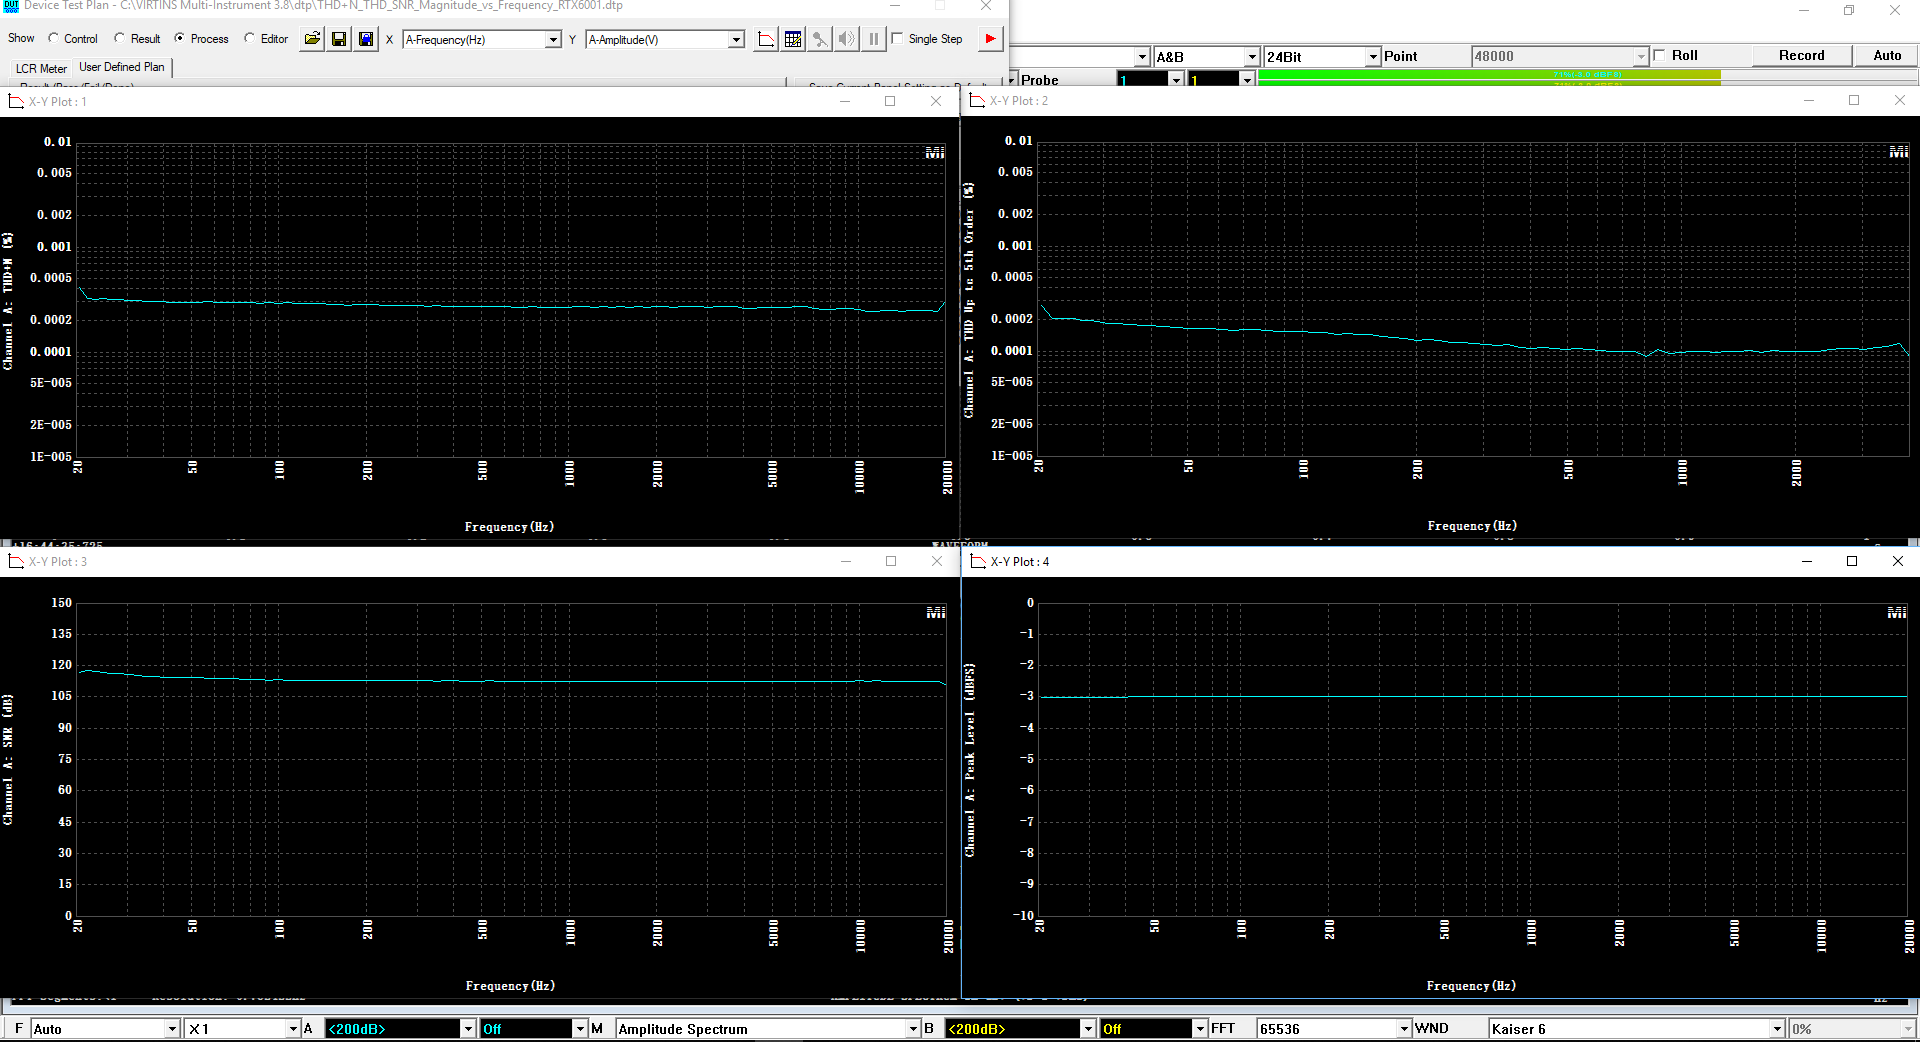Screen dimensions: 1920x1042
Task: Open the 48000 sampling rate dropdown
Action: (x=1641, y=57)
